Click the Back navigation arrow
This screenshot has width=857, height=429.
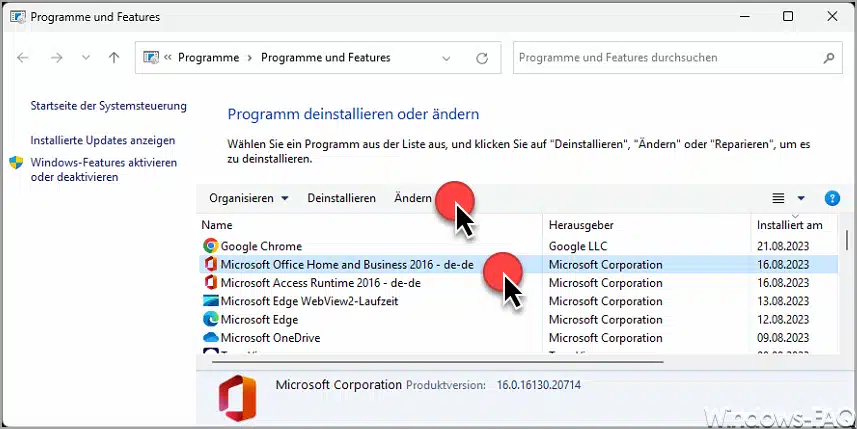22,57
